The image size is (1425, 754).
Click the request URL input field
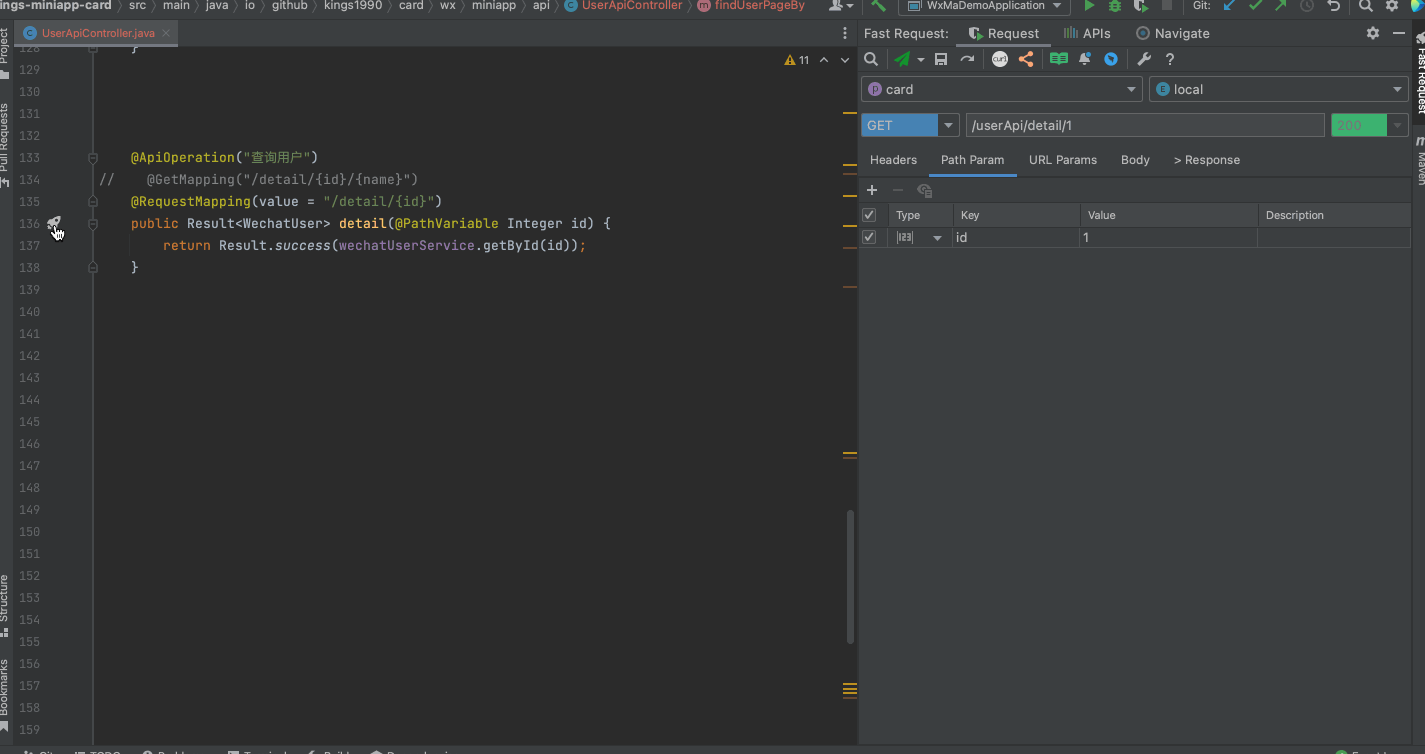(x=1145, y=125)
